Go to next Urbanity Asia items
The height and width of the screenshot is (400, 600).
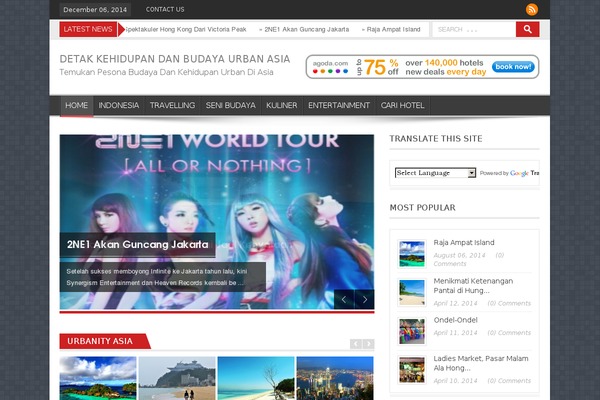click(368, 344)
